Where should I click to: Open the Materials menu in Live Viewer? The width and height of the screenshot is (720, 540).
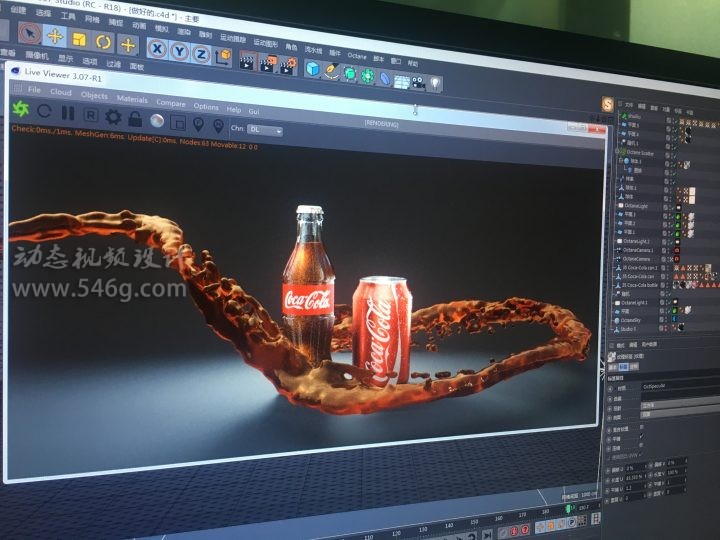(132, 99)
